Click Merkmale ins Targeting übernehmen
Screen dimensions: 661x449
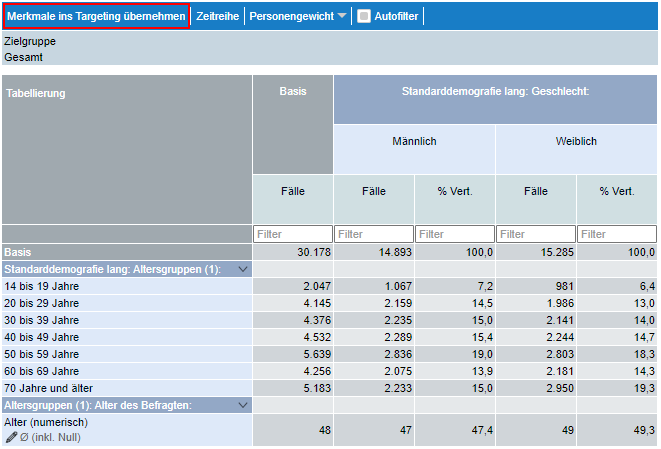pos(96,16)
